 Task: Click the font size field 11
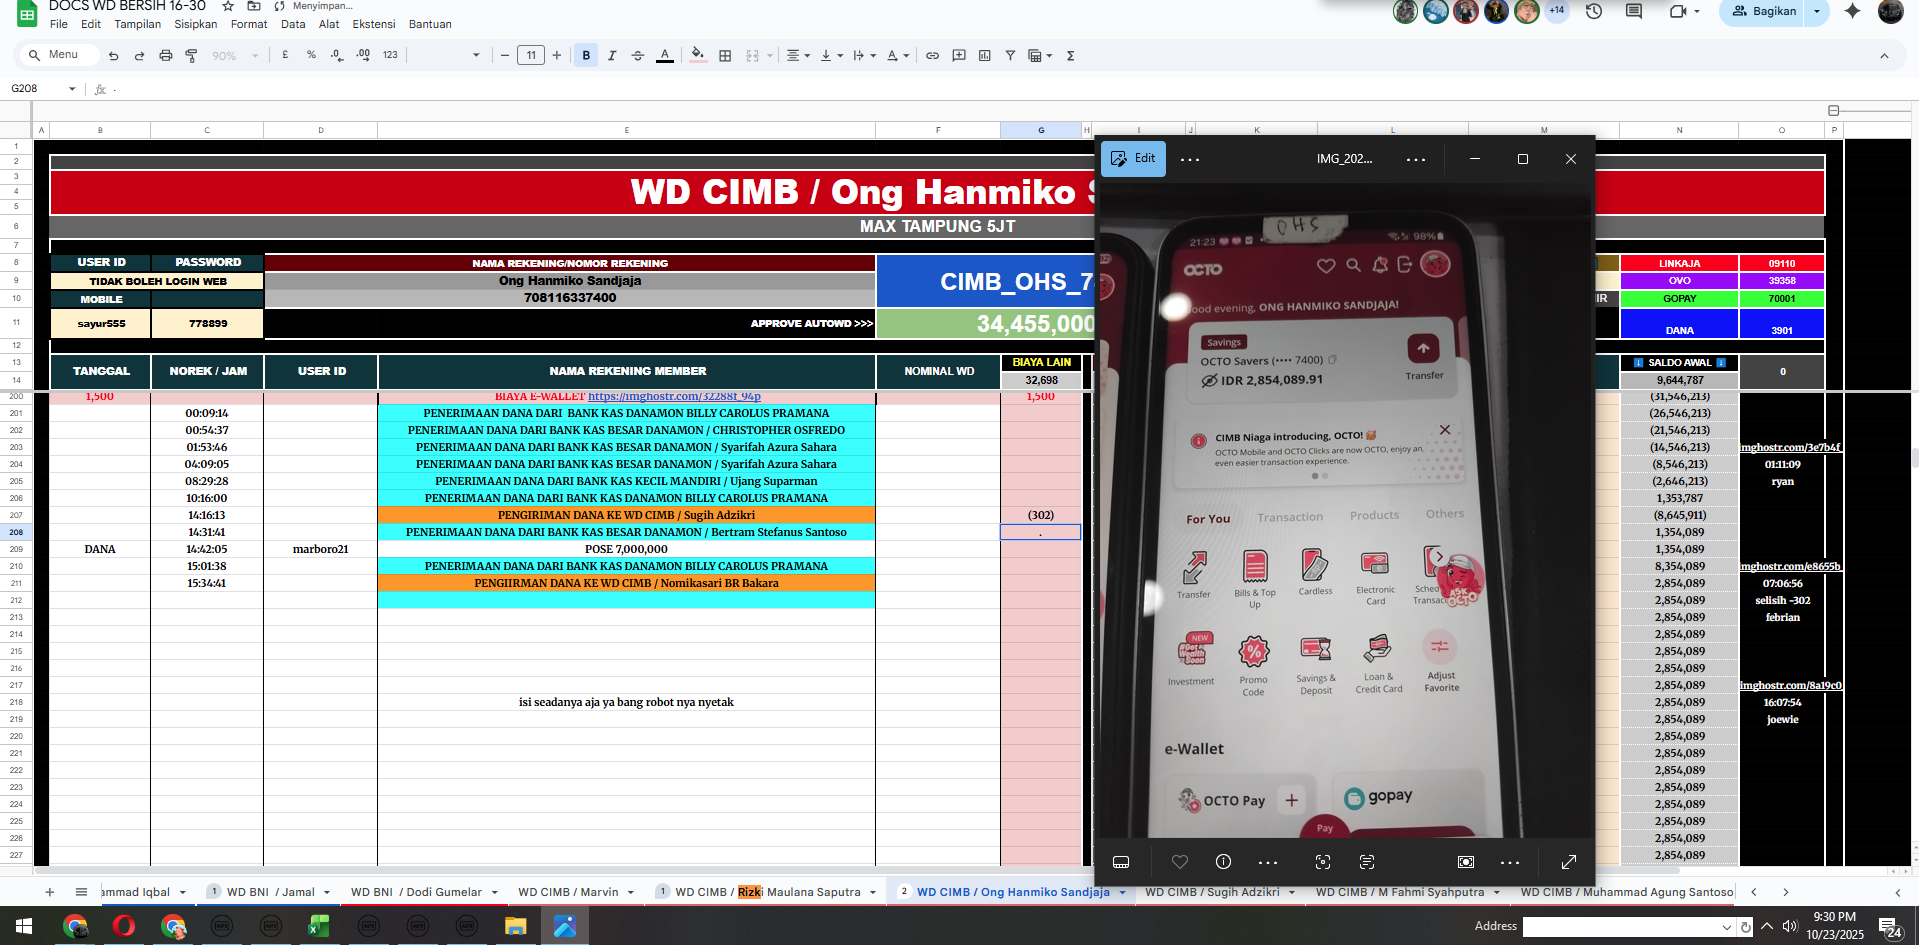point(531,56)
